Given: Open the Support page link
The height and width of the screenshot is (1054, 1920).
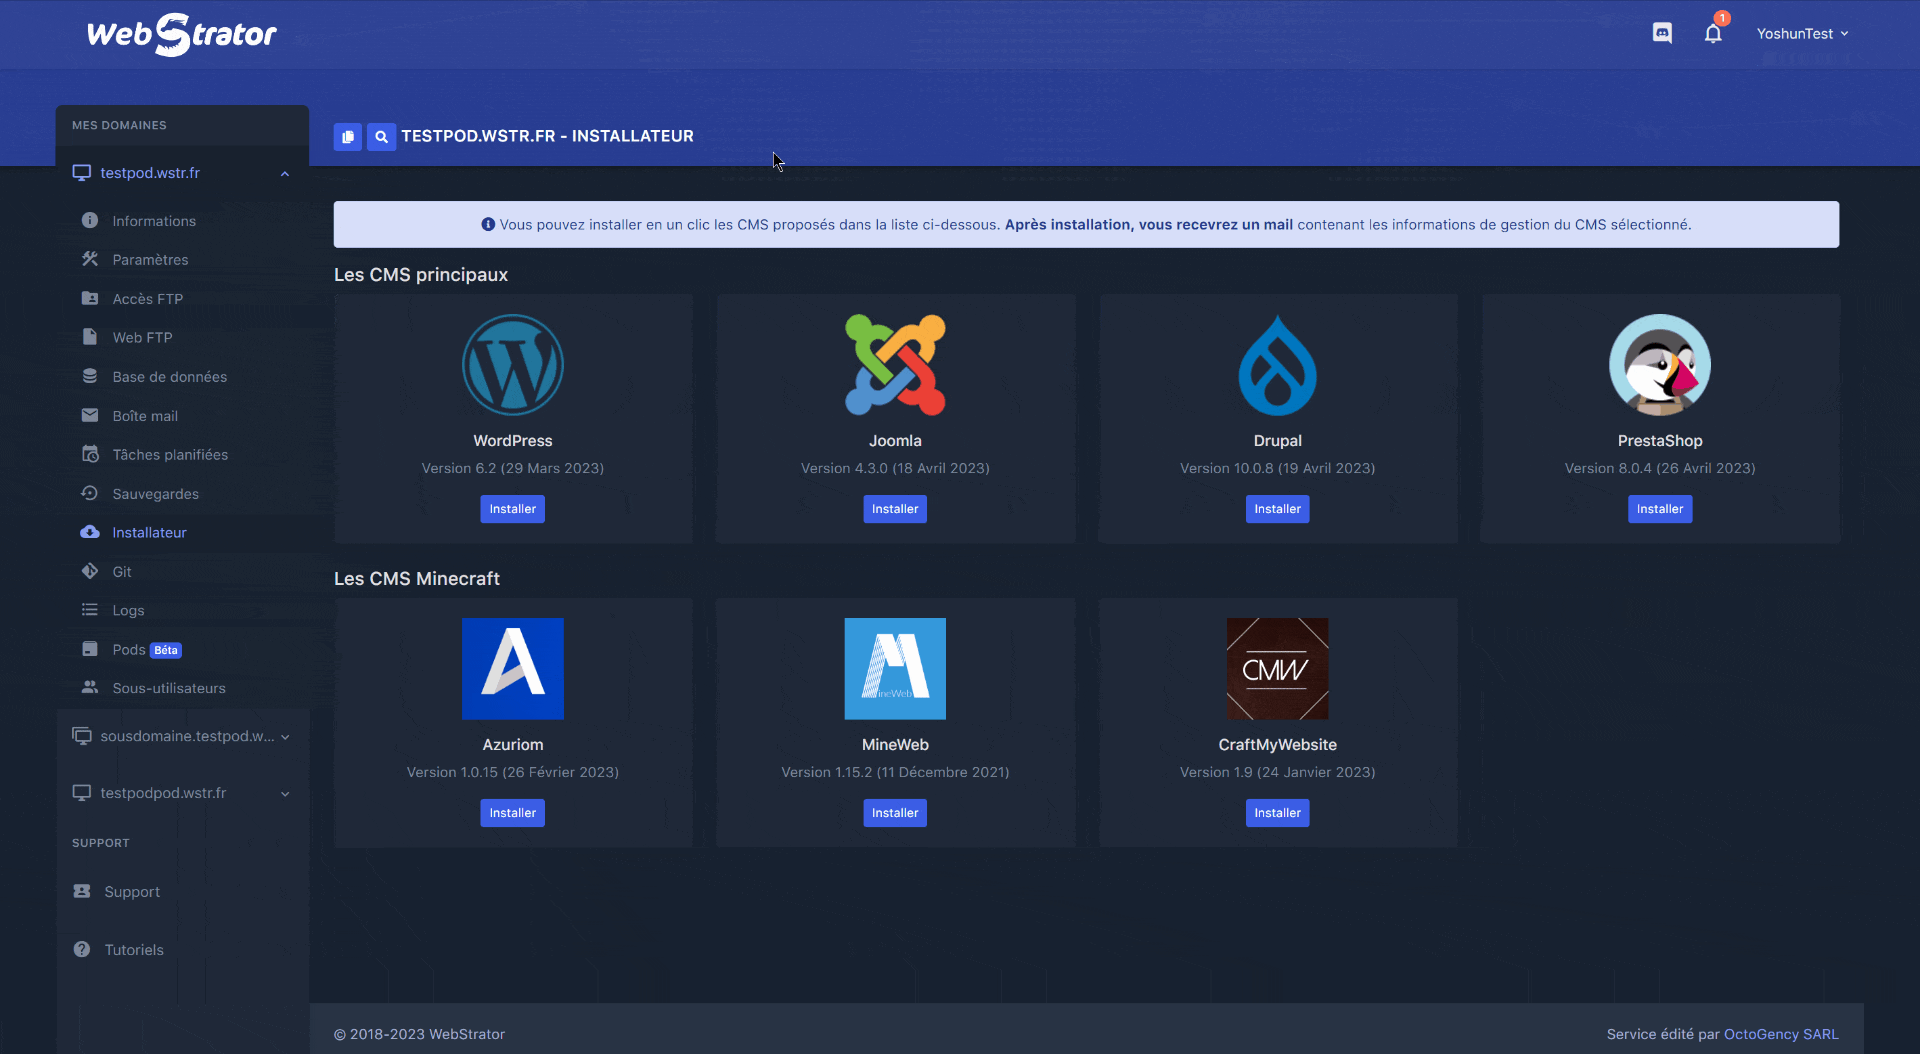Looking at the screenshot, I should [132, 892].
